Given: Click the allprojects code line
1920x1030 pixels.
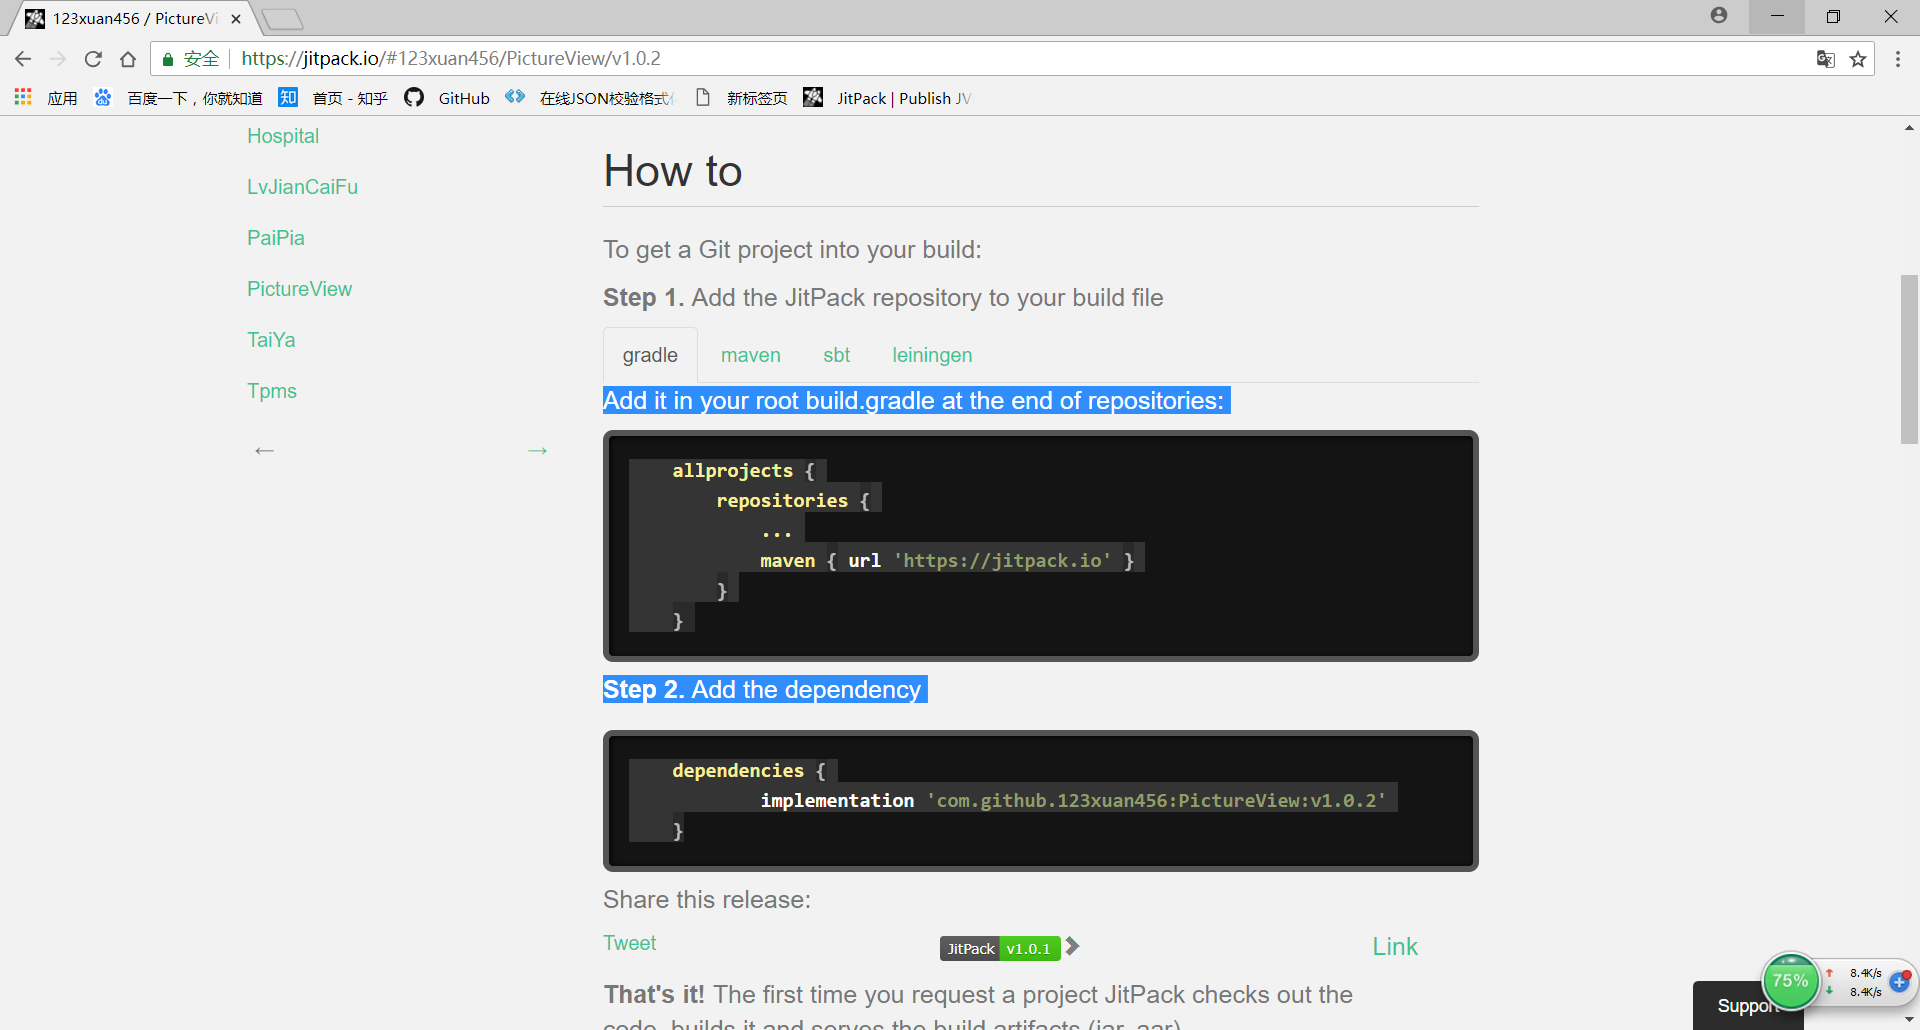Looking at the screenshot, I should pos(743,471).
